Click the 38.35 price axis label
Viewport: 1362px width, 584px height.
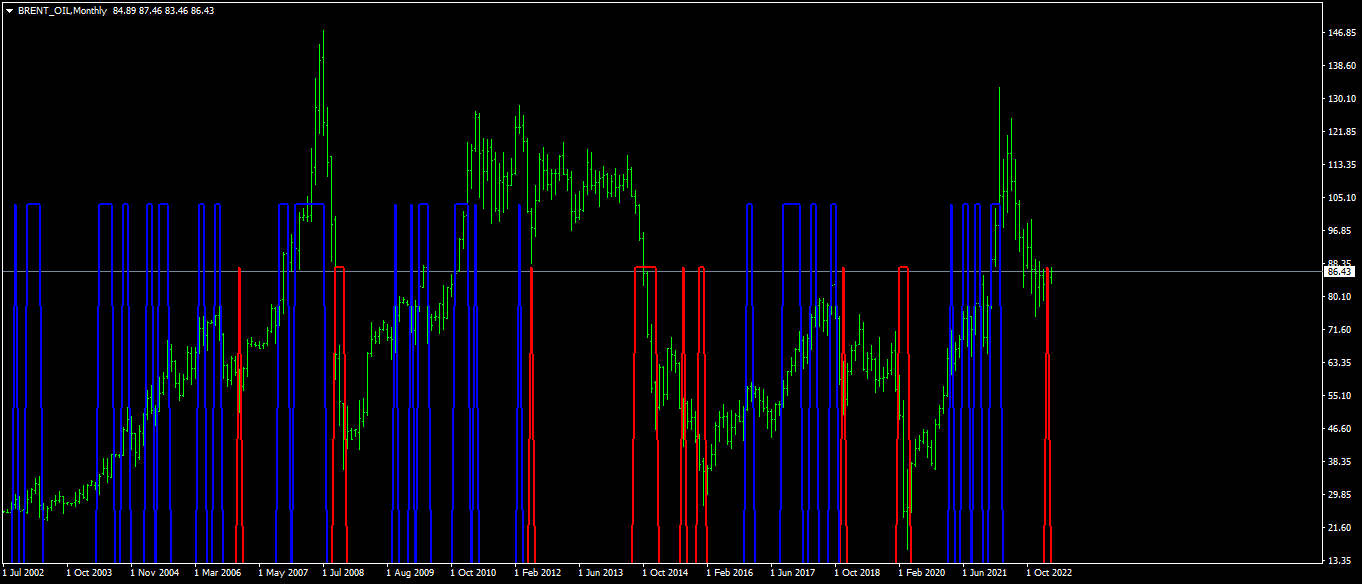(x=1339, y=462)
